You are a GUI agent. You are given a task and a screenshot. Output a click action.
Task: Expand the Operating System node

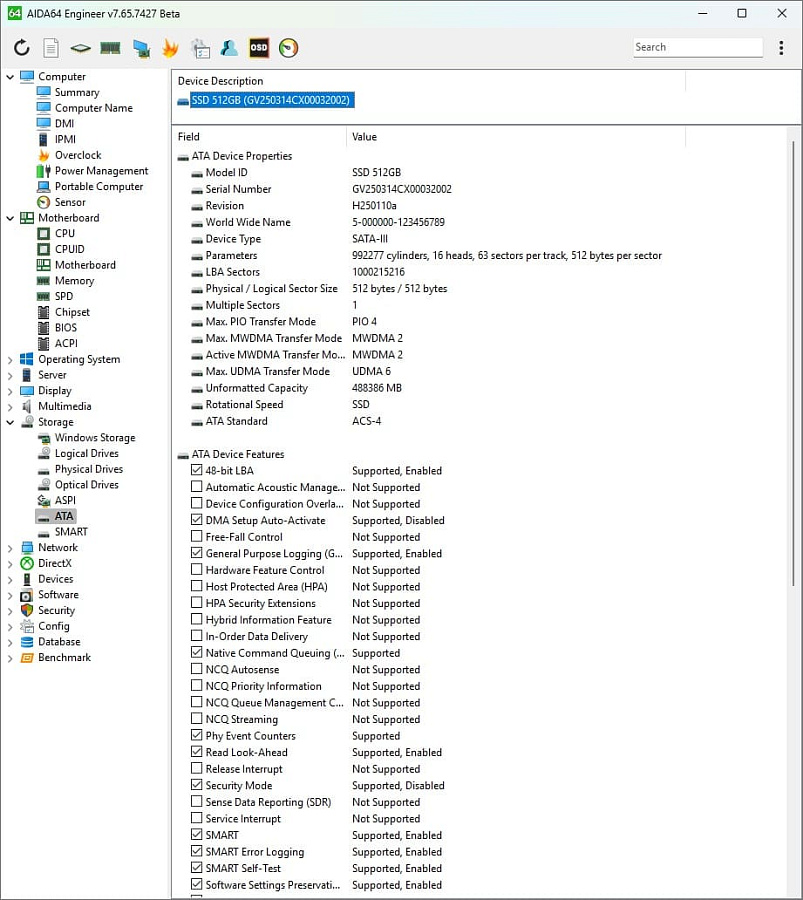click(x=10, y=359)
